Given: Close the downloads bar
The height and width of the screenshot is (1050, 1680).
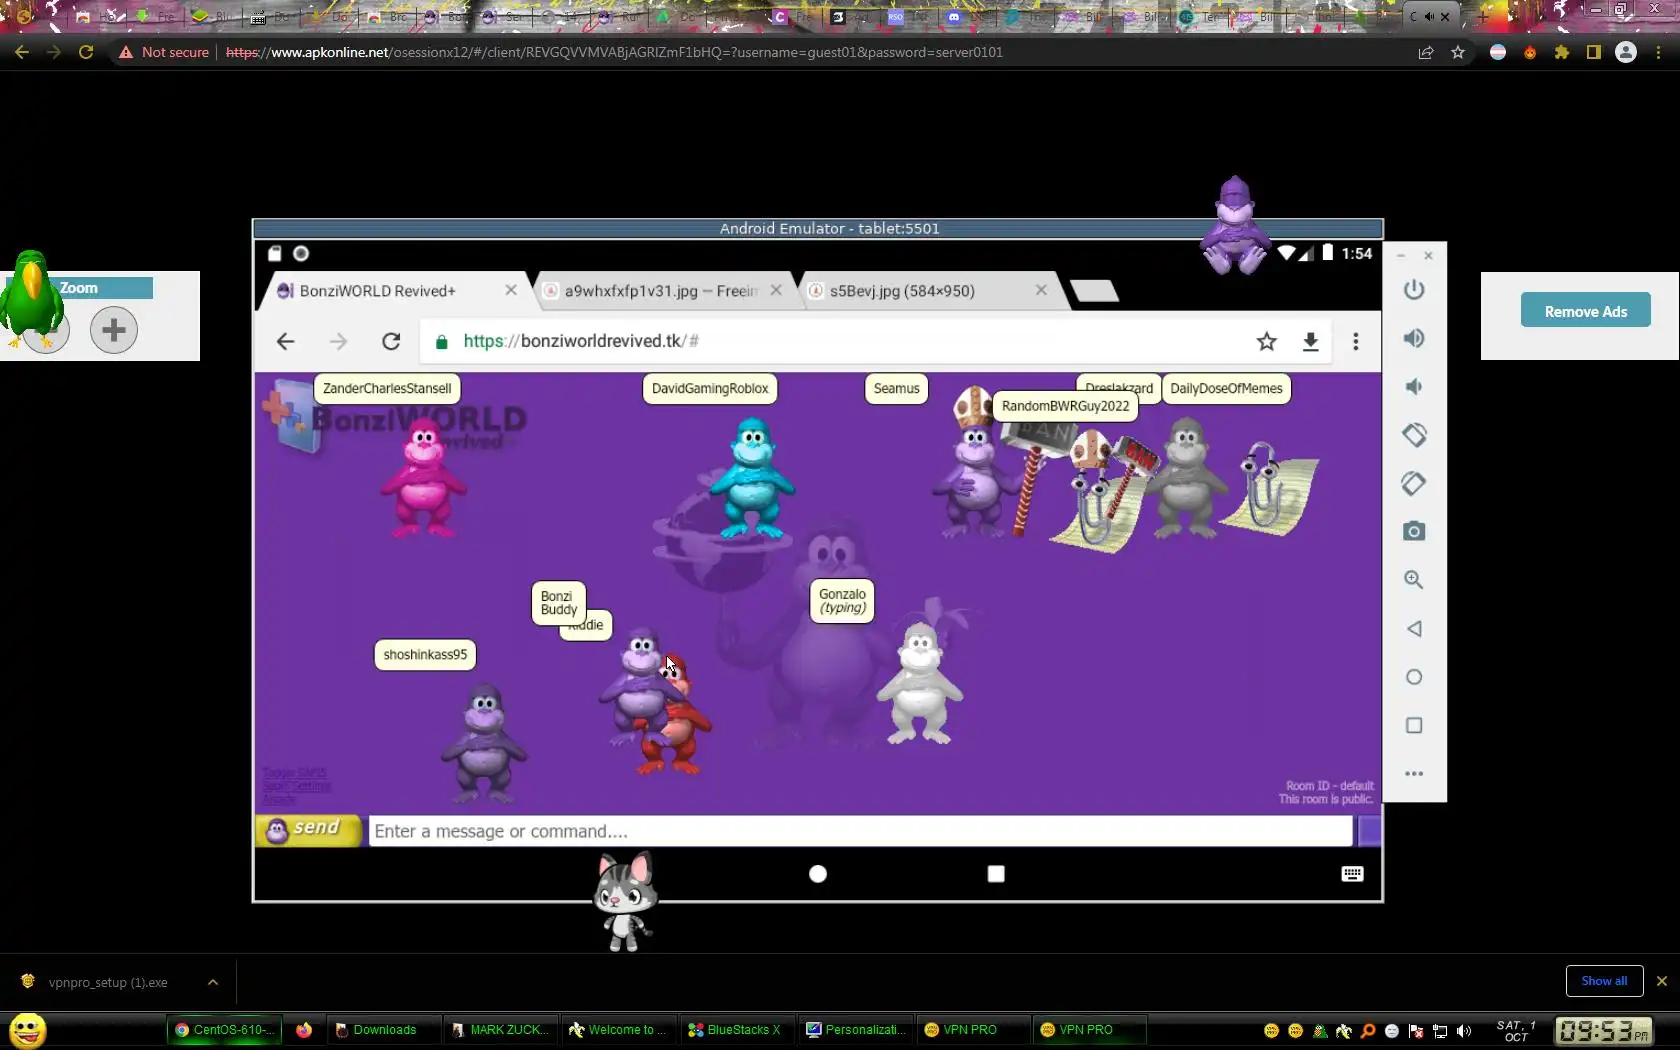Looking at the screenshot, I should click(1662, 981).
